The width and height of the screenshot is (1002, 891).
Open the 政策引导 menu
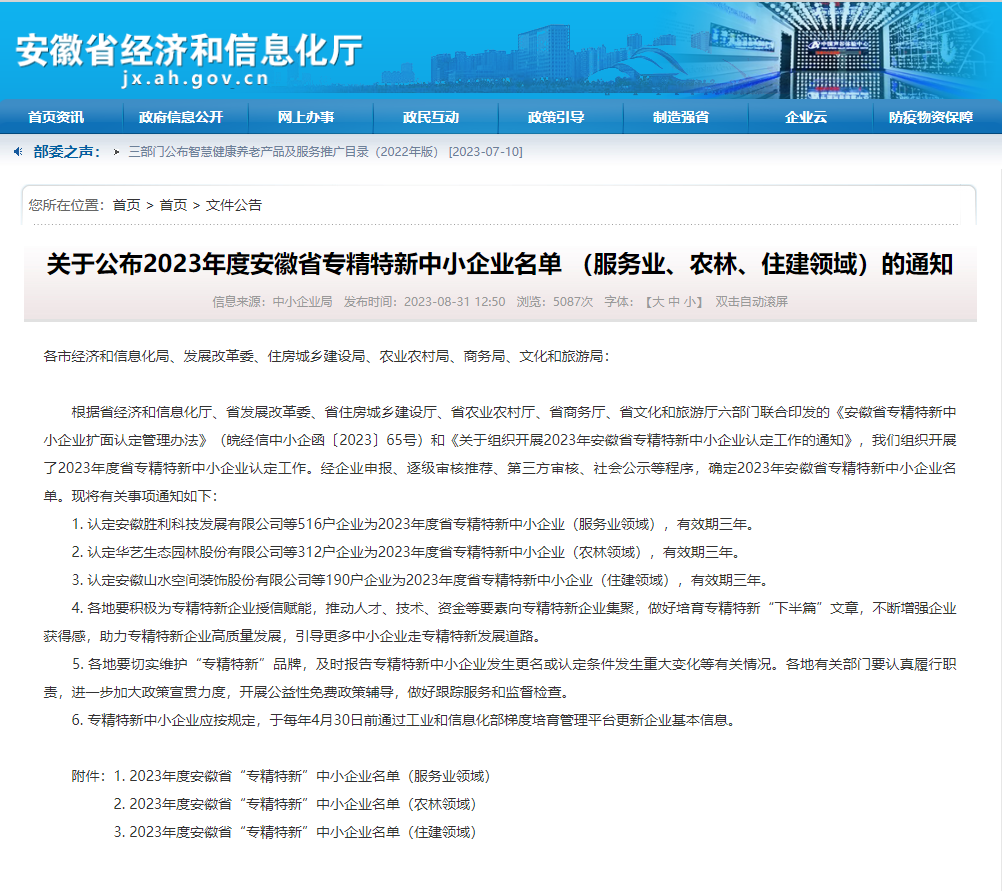(x=556, y=117)
